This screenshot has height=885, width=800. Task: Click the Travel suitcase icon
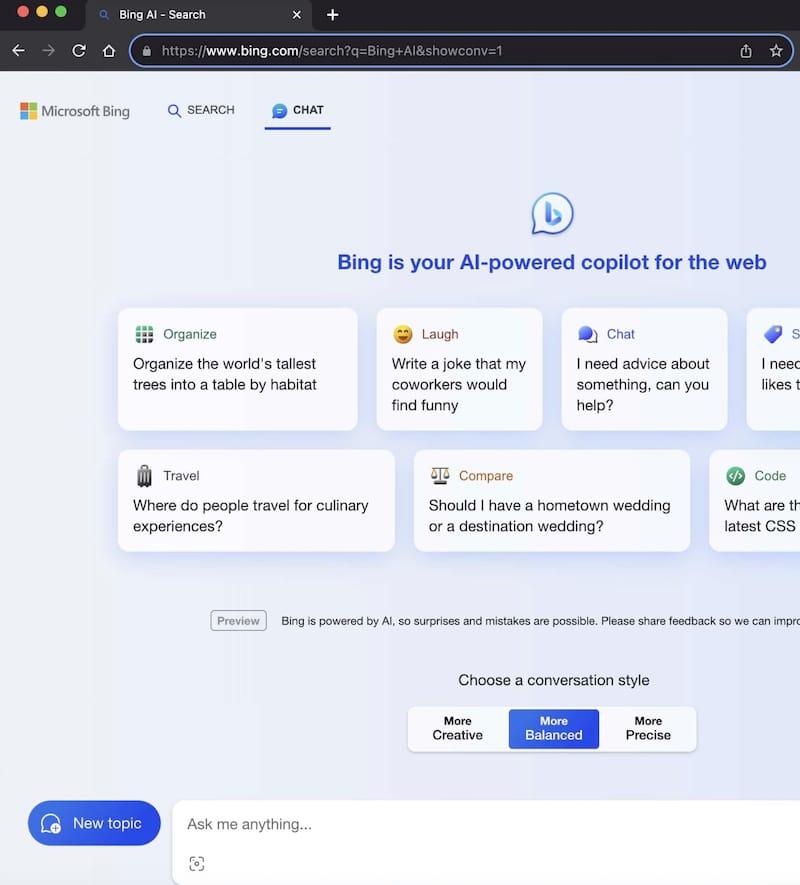[x=145, y=476]
